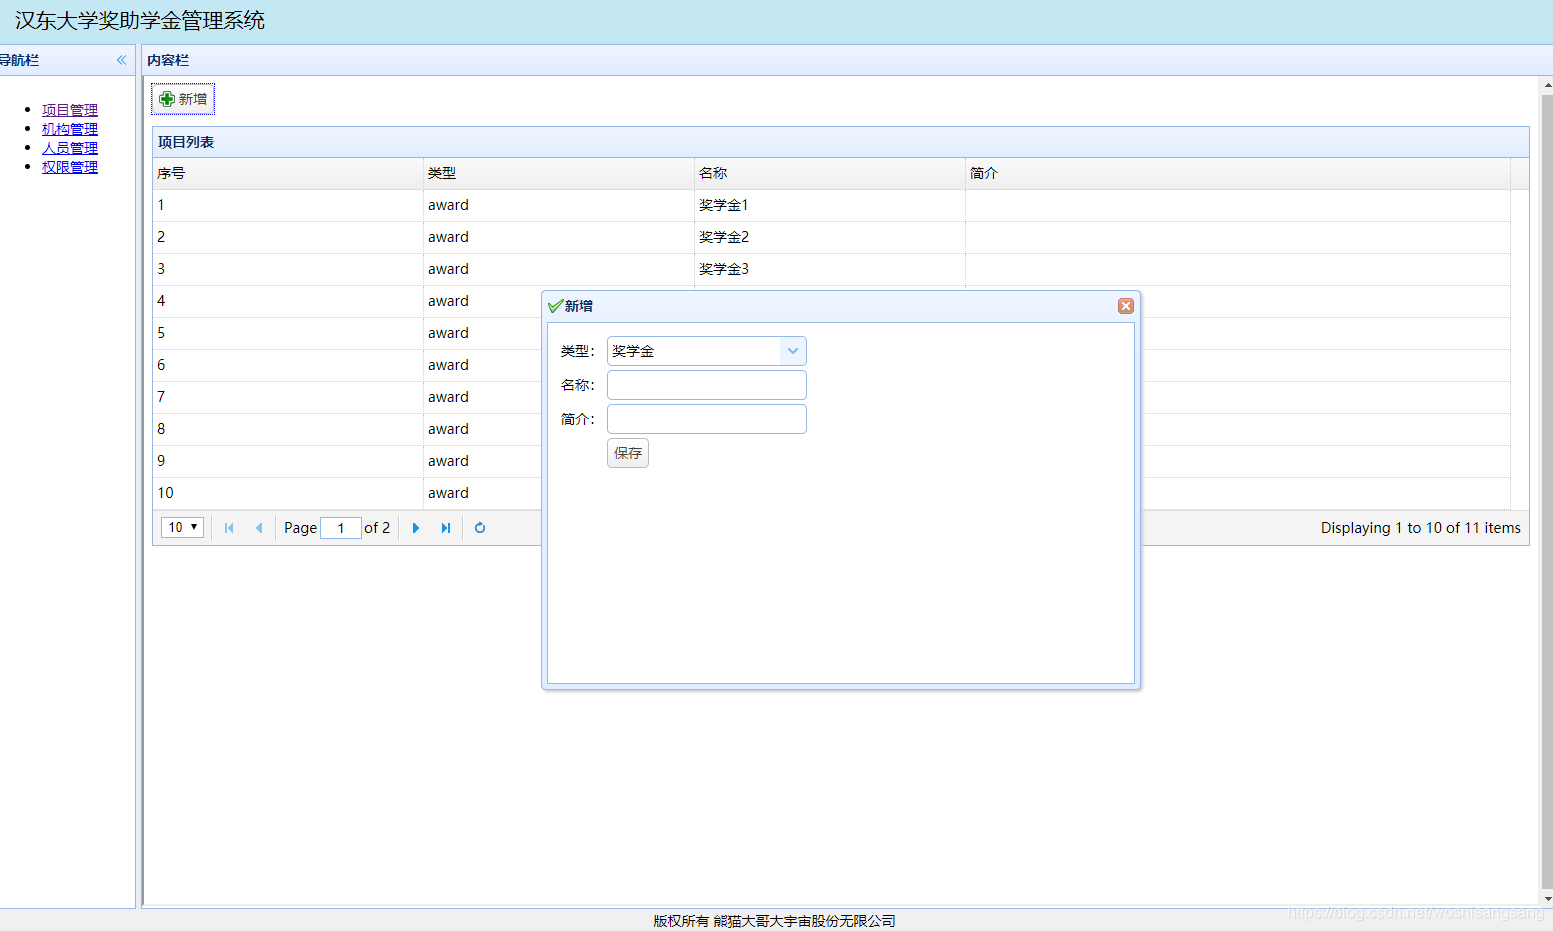Click the 保存 button
The width and height of the screenshot is (1553, 931).
pyautogui.click(x=628, y=453)
